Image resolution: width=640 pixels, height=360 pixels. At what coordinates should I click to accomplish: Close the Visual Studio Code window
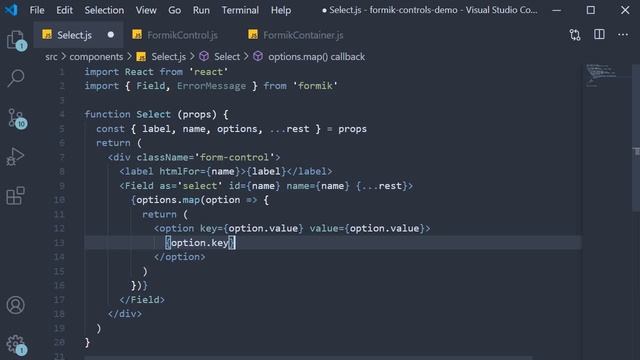click(625, 10)
